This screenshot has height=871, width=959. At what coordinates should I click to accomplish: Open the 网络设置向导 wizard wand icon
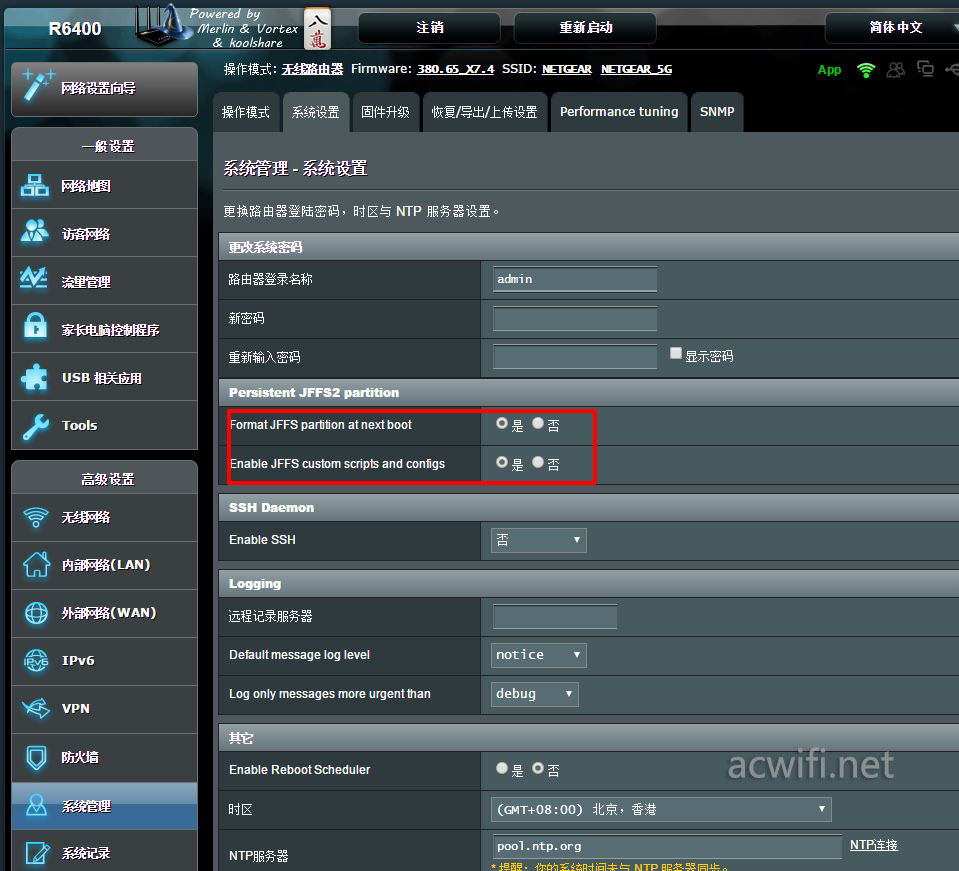click(x=37, y=85)
